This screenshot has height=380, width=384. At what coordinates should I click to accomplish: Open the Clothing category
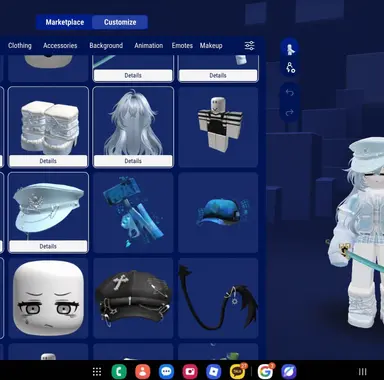pyautogui.click(x=20, y=46)
